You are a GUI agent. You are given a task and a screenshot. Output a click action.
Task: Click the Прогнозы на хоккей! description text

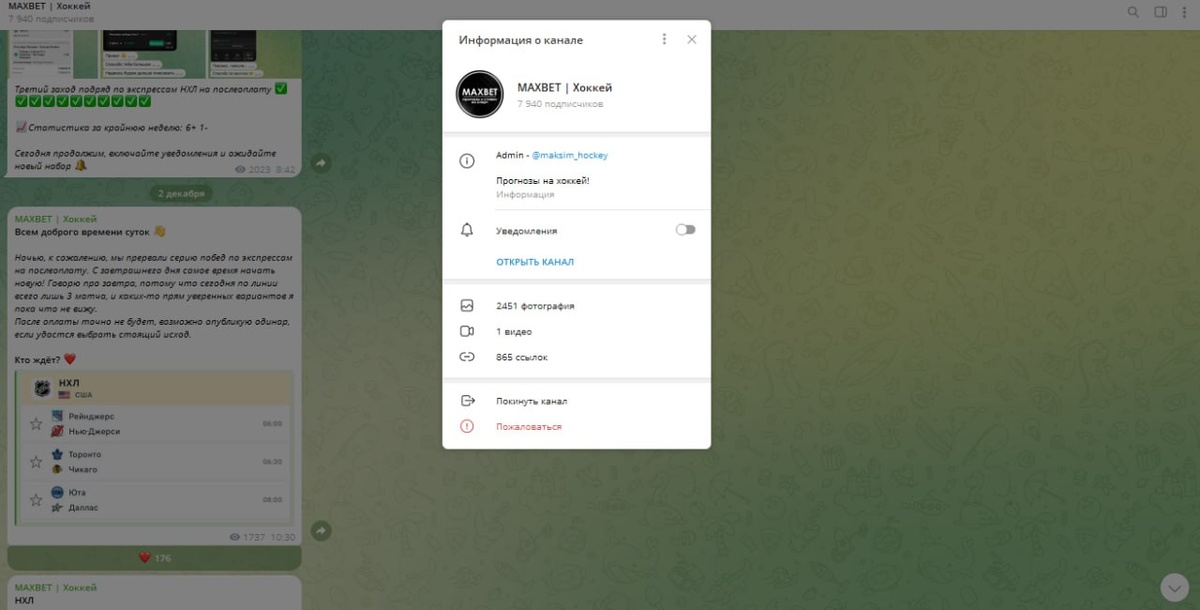click(x=543, y=180)
